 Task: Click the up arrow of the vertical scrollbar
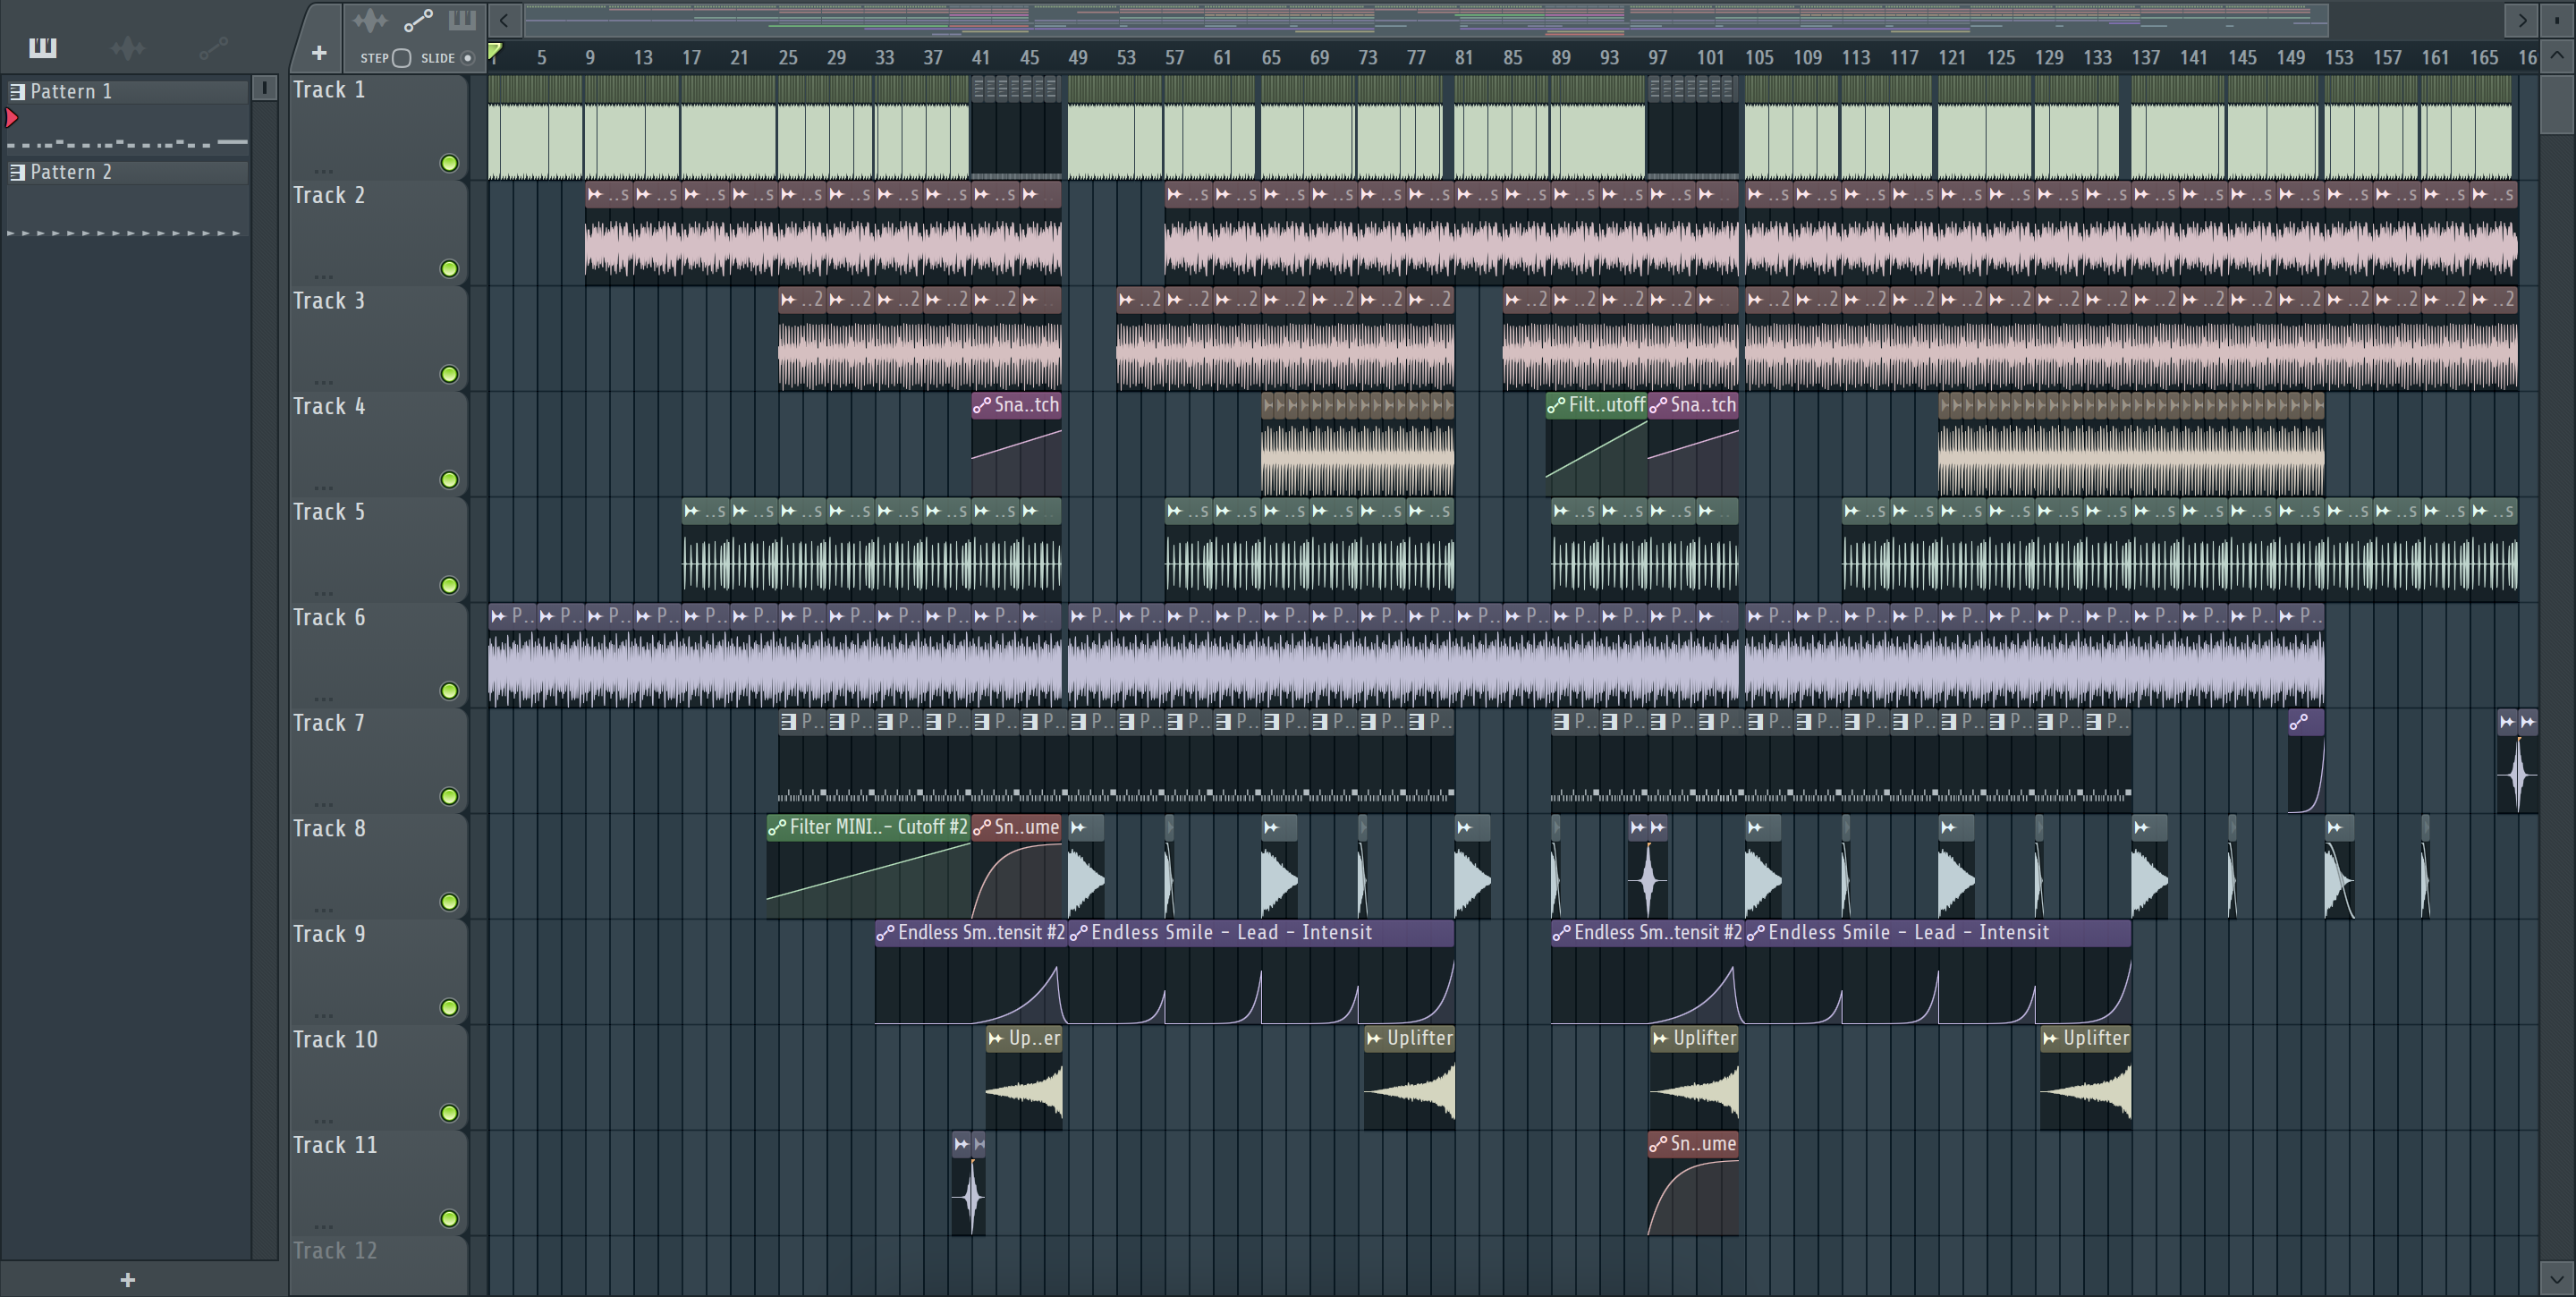(2557, 55)
